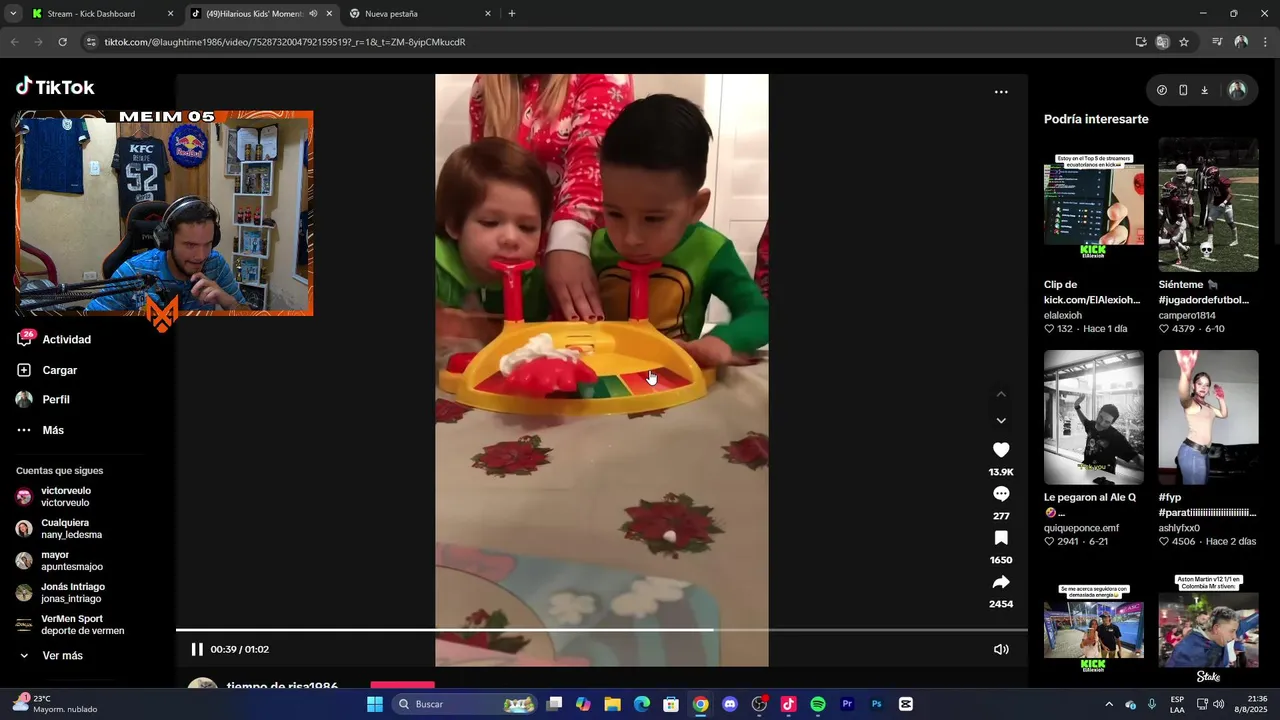Viewport: 1280px width, 720px height.
Task: View site information icon in address bar
Action: 91,42
